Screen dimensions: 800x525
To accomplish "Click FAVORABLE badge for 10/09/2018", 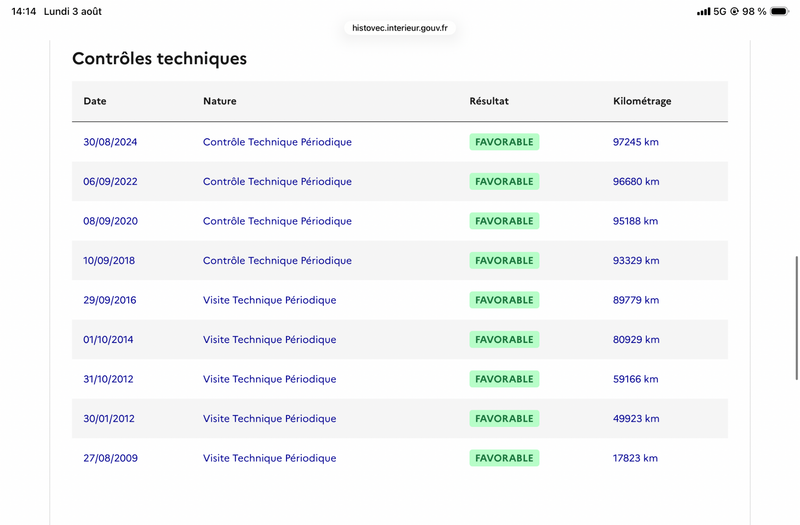I will pyautogui.click(x=504, y=260).
